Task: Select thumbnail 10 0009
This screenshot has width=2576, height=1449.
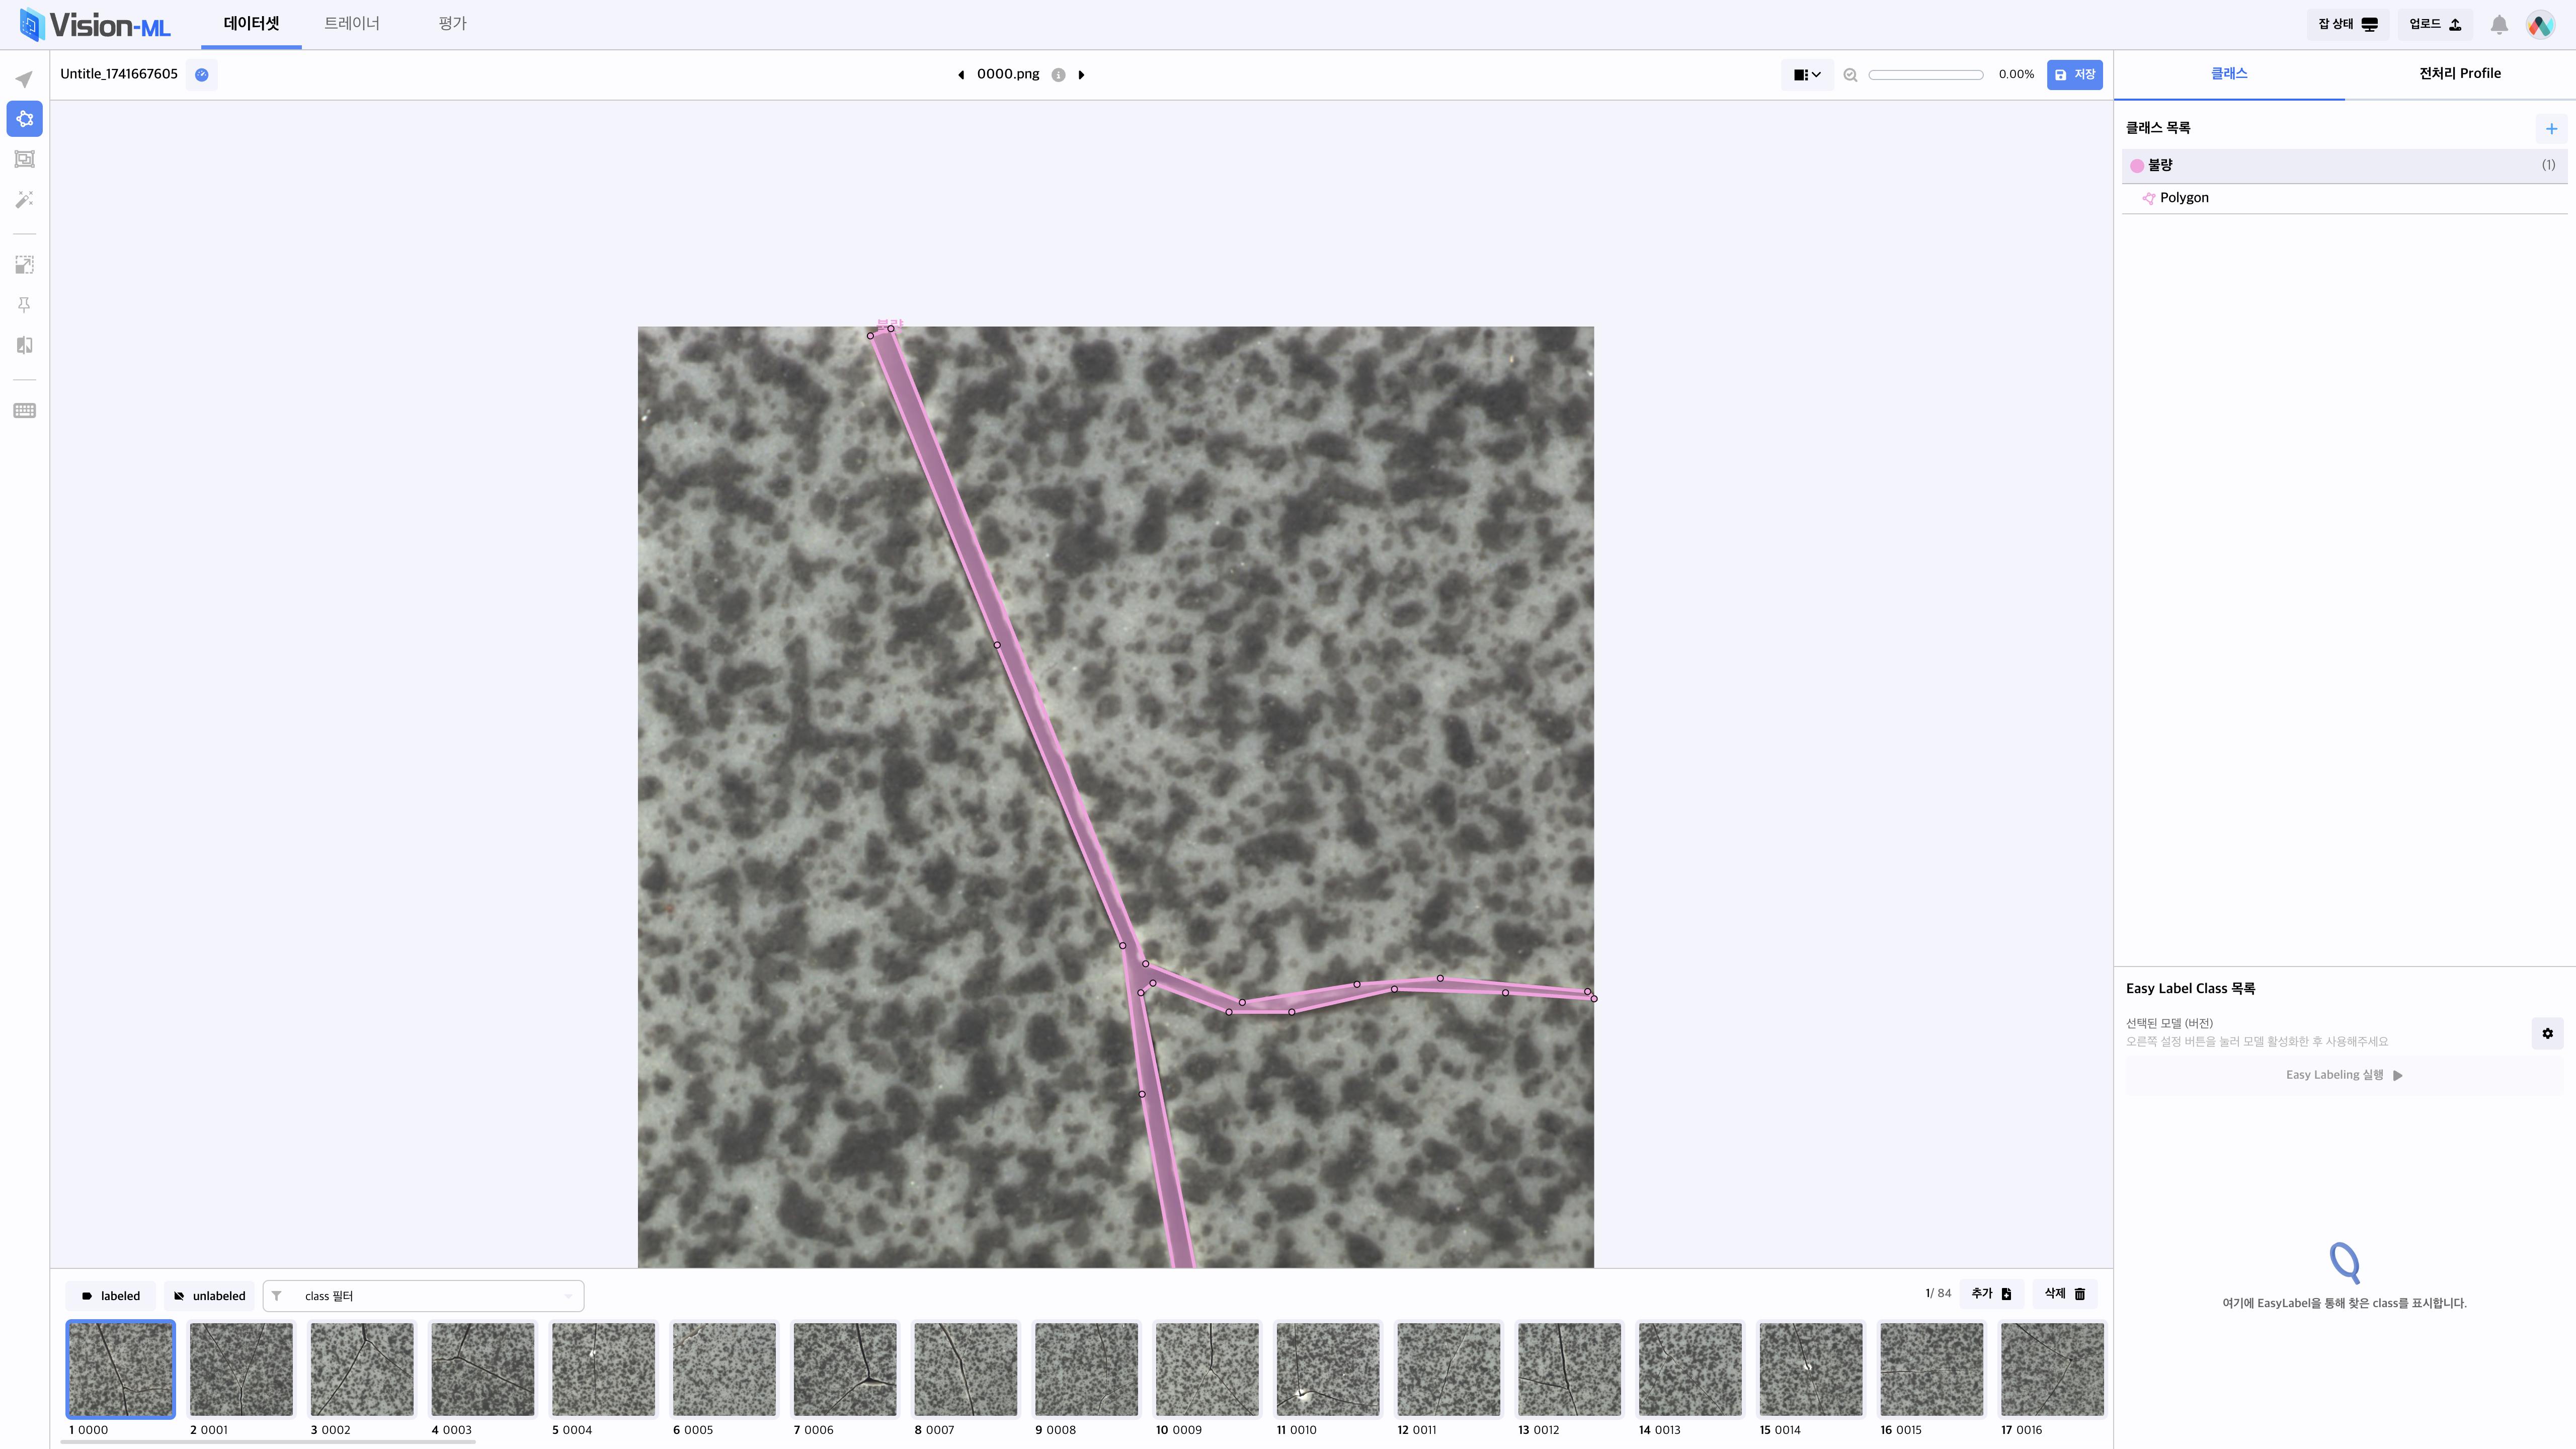Action: pos(1207,1369)
